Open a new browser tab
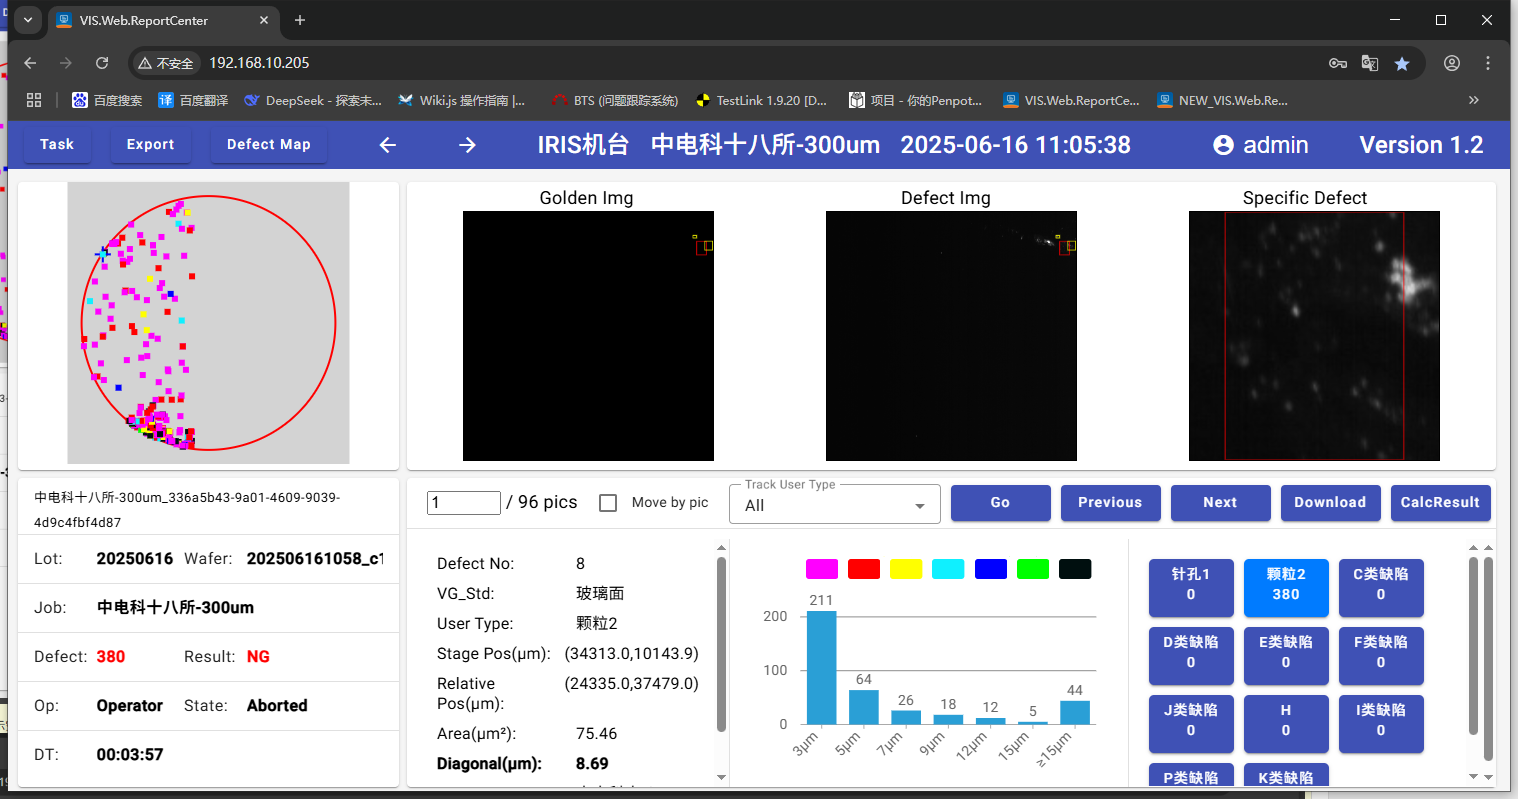The width and height of the screenshot is (1518, 799). pos(300,20)
